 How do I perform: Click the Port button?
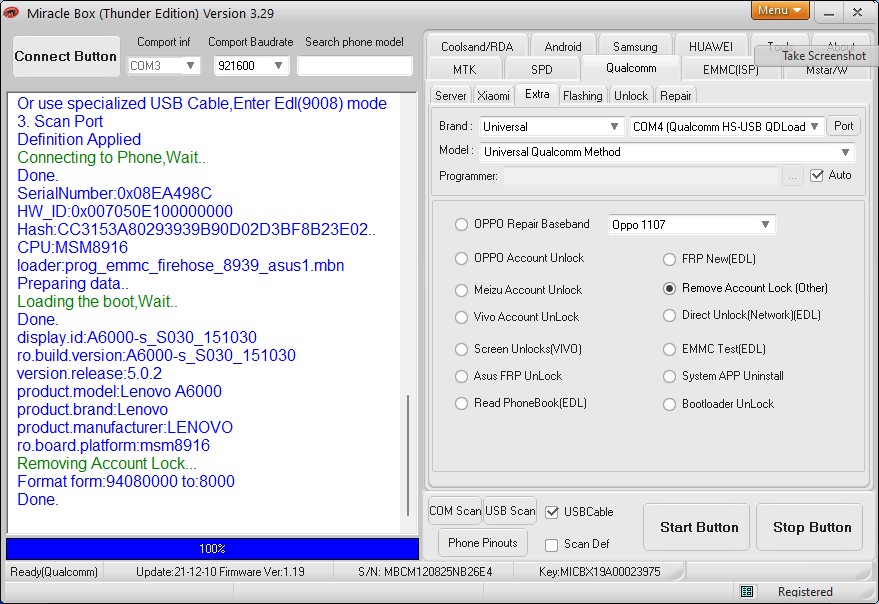click(x=843, y=126)
